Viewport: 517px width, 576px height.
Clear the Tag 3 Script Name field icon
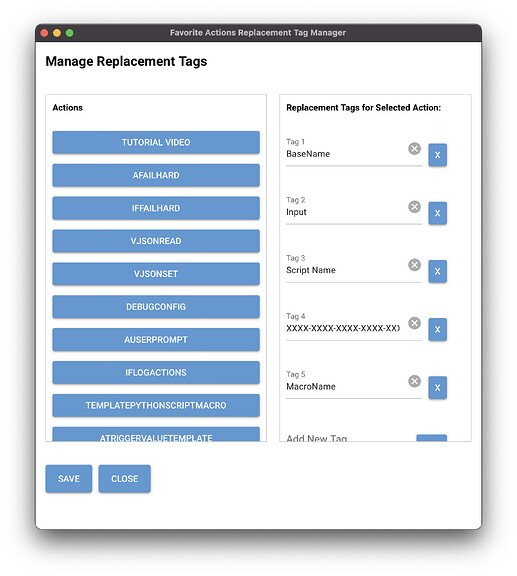point(414,265)
